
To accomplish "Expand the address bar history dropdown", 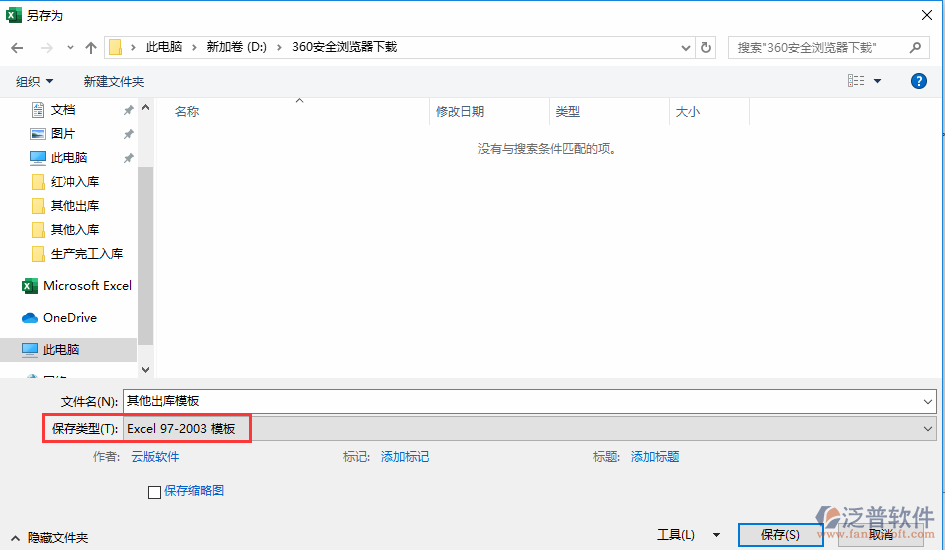I will pyautogui.click(x=685, y=47).
